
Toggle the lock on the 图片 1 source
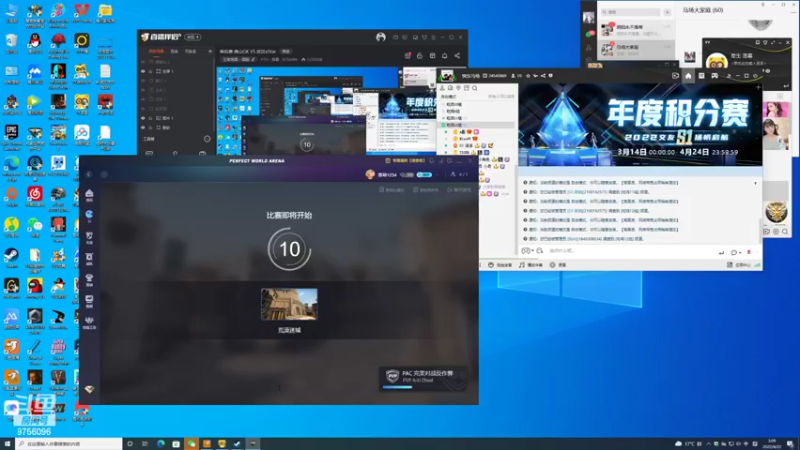[151, 118]
